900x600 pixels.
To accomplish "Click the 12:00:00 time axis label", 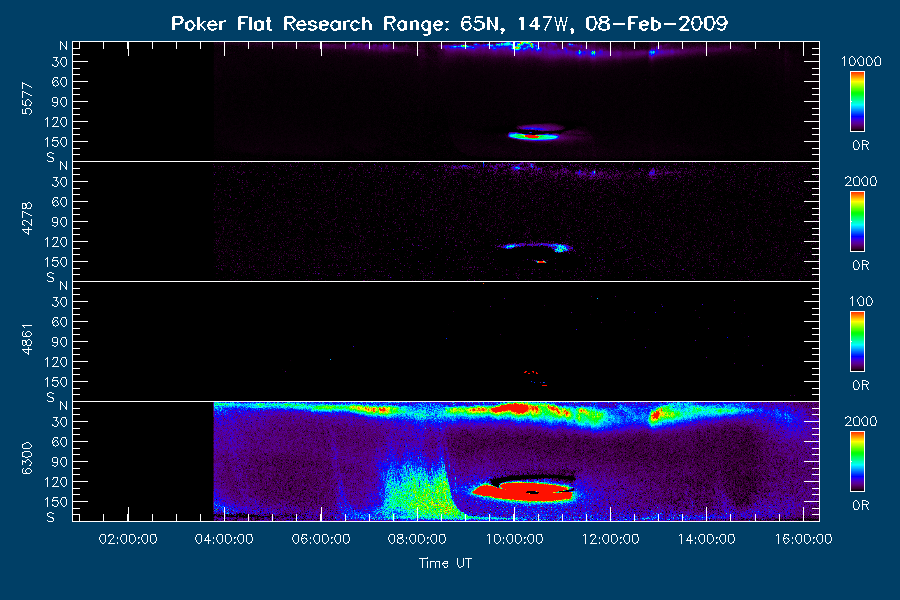I will (611, 539).
